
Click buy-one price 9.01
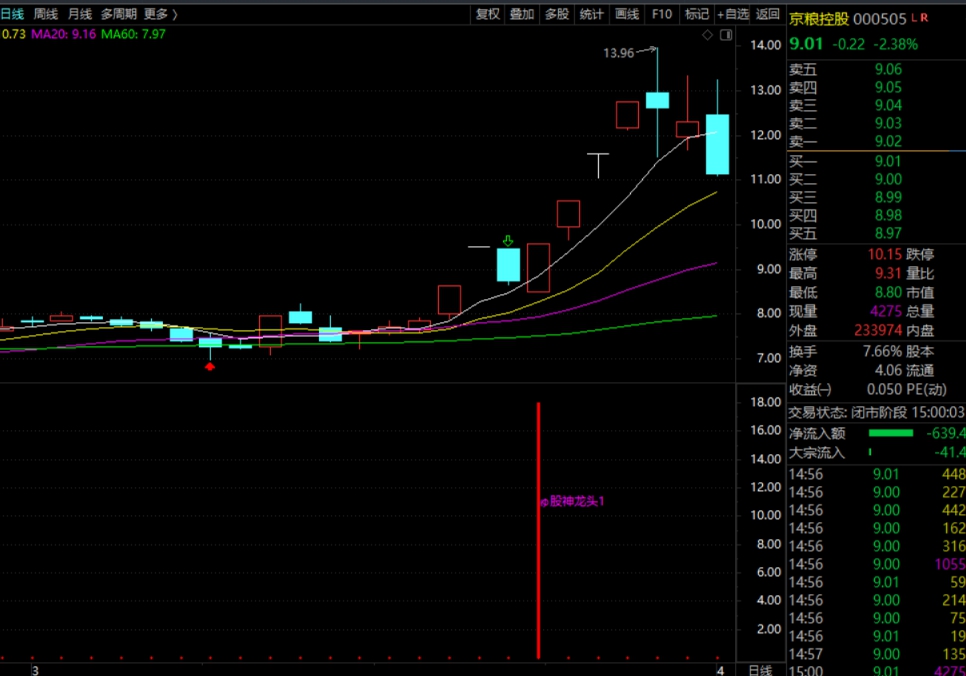coord(888,161)
